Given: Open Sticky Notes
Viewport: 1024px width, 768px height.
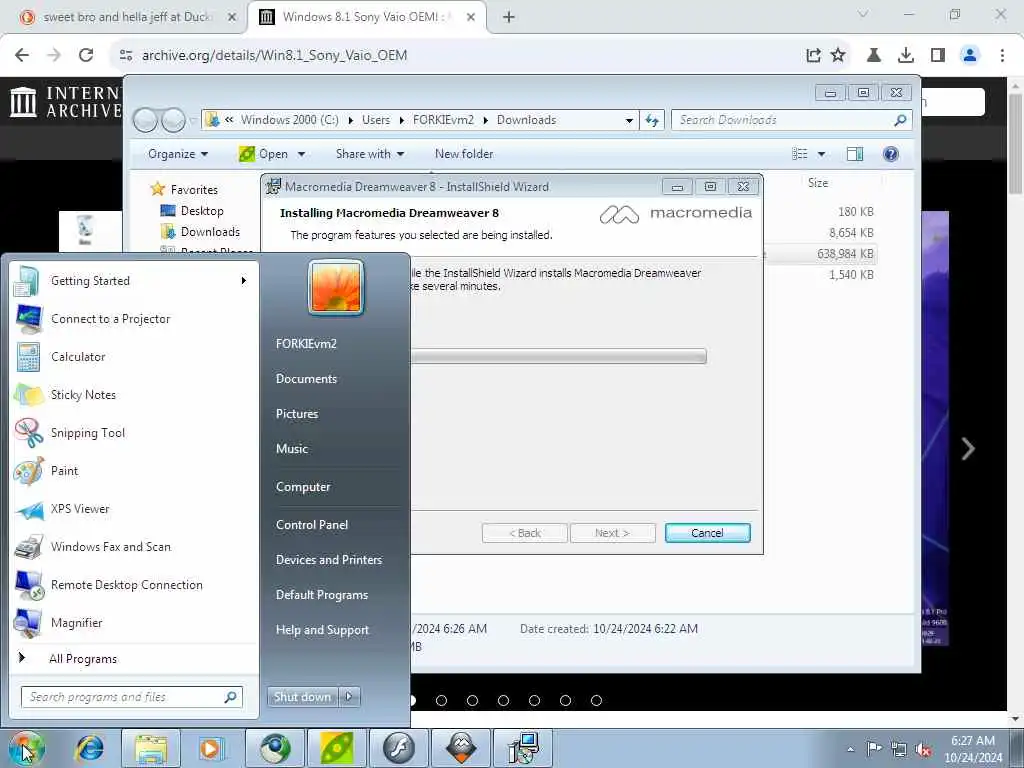Looking at the screenshot, I should tap(133, 394).
